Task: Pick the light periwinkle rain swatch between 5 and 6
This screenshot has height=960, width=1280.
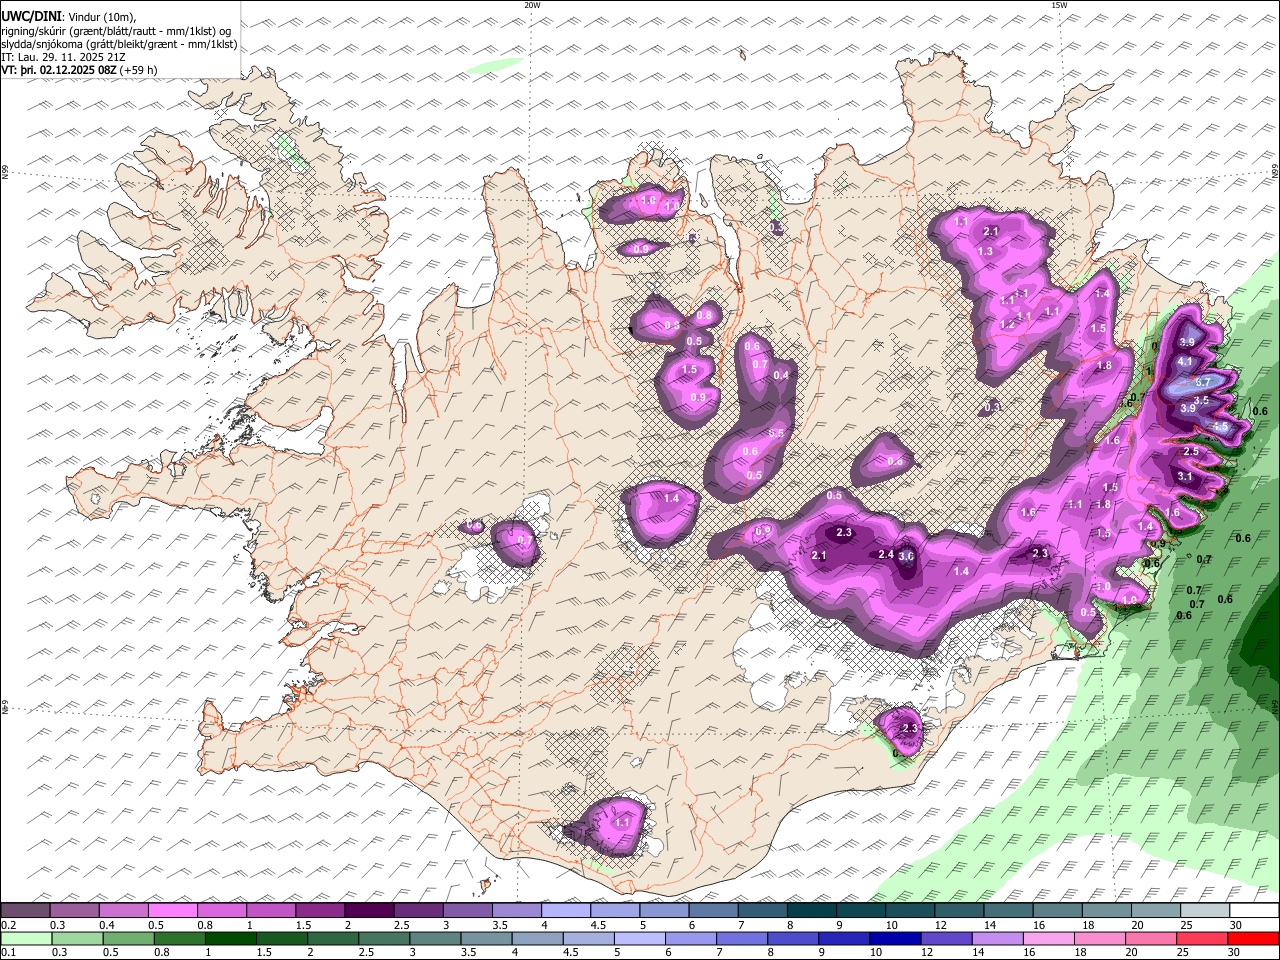Action: click(640, 938)
